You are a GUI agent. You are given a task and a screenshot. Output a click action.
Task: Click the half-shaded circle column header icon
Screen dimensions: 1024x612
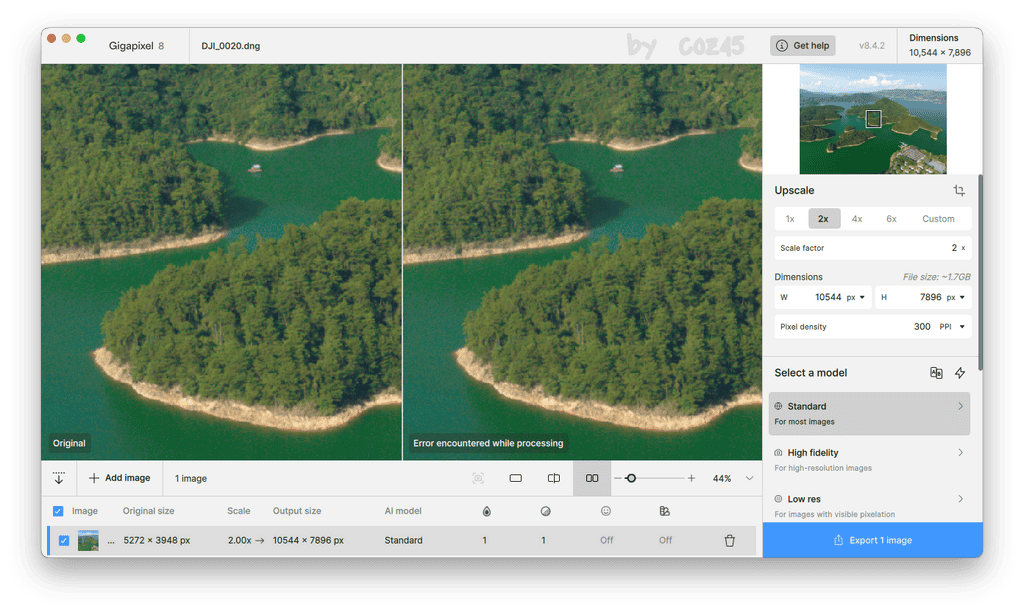coord(545,511)
